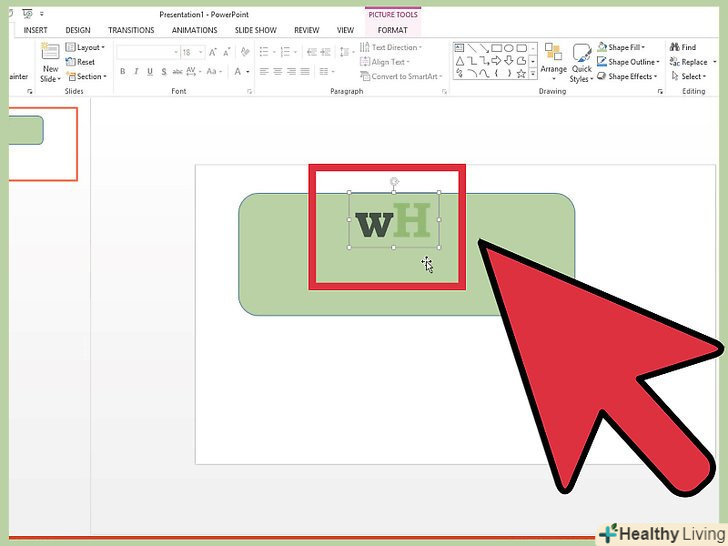Click the Bold formatting icon
This screenshot has height=546, width=728.
click(123, 72)
